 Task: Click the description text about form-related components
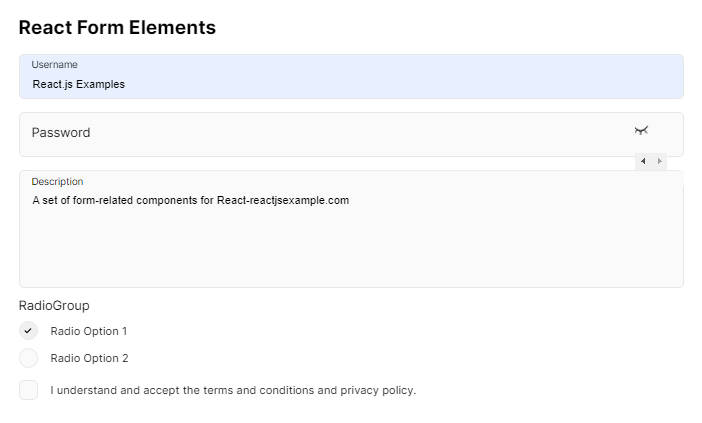(190, 200)
